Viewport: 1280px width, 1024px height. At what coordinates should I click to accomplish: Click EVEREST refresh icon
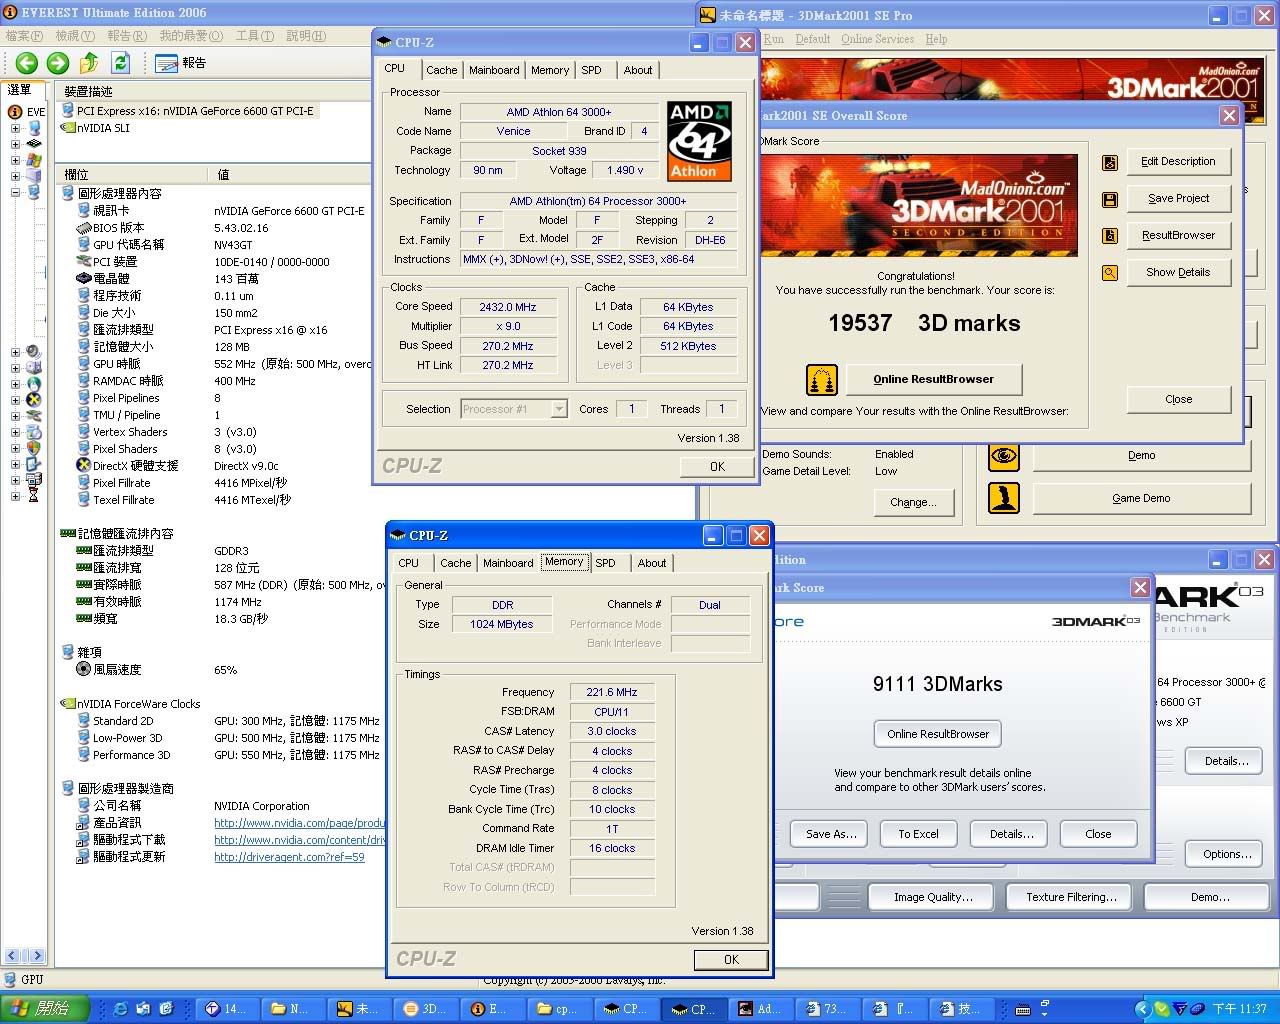point(120,63)
